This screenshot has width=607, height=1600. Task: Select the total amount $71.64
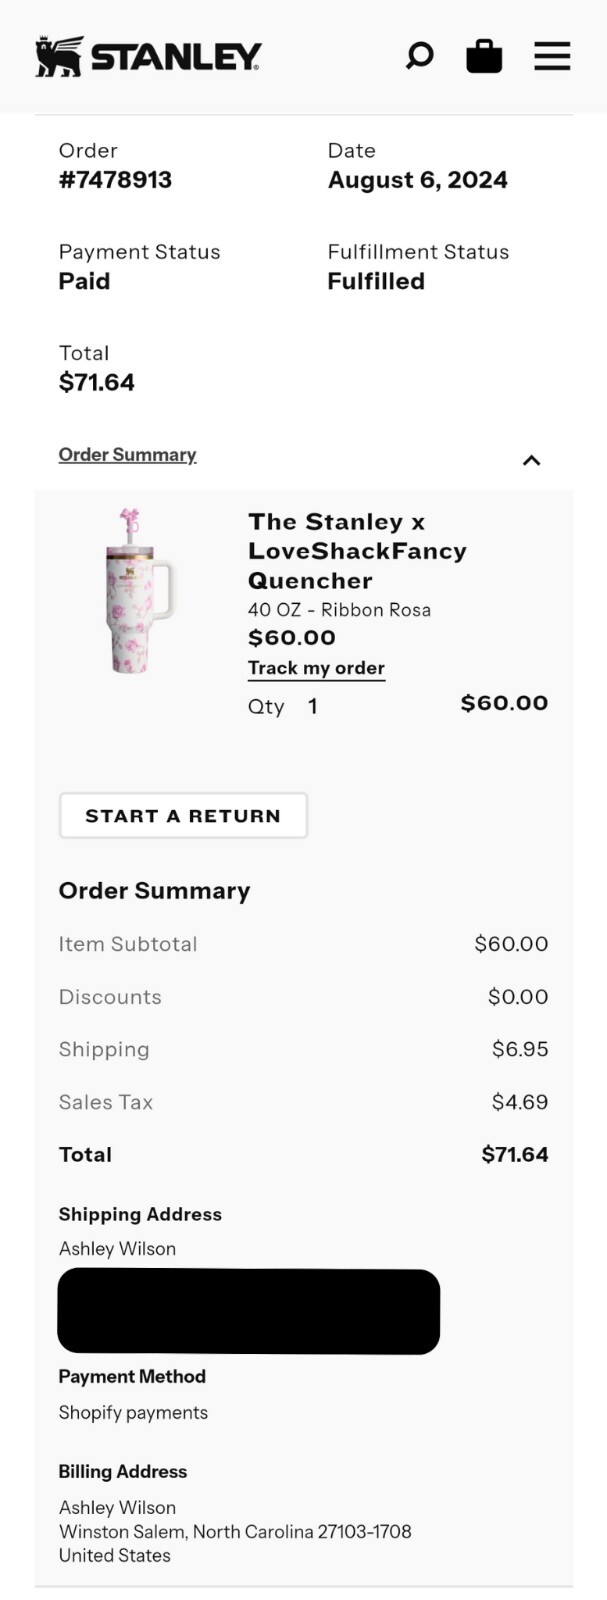tap(96, 381)
